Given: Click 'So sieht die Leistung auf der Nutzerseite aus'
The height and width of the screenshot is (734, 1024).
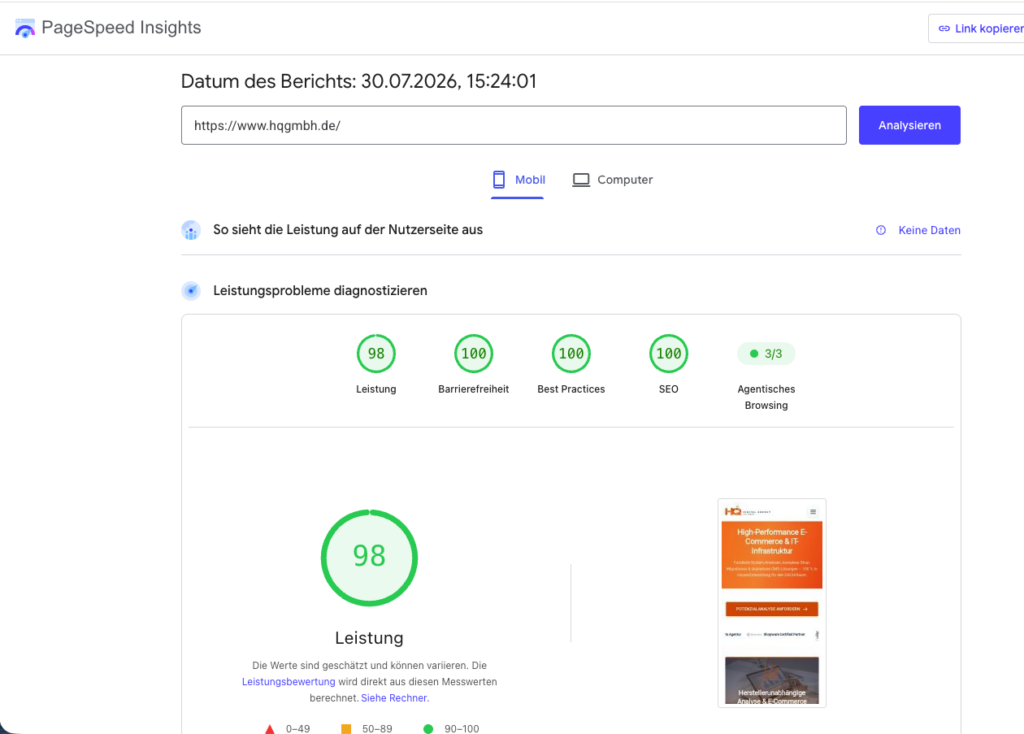Looking at the screenshot, I should pyautogui.click(x=348, y=230).
